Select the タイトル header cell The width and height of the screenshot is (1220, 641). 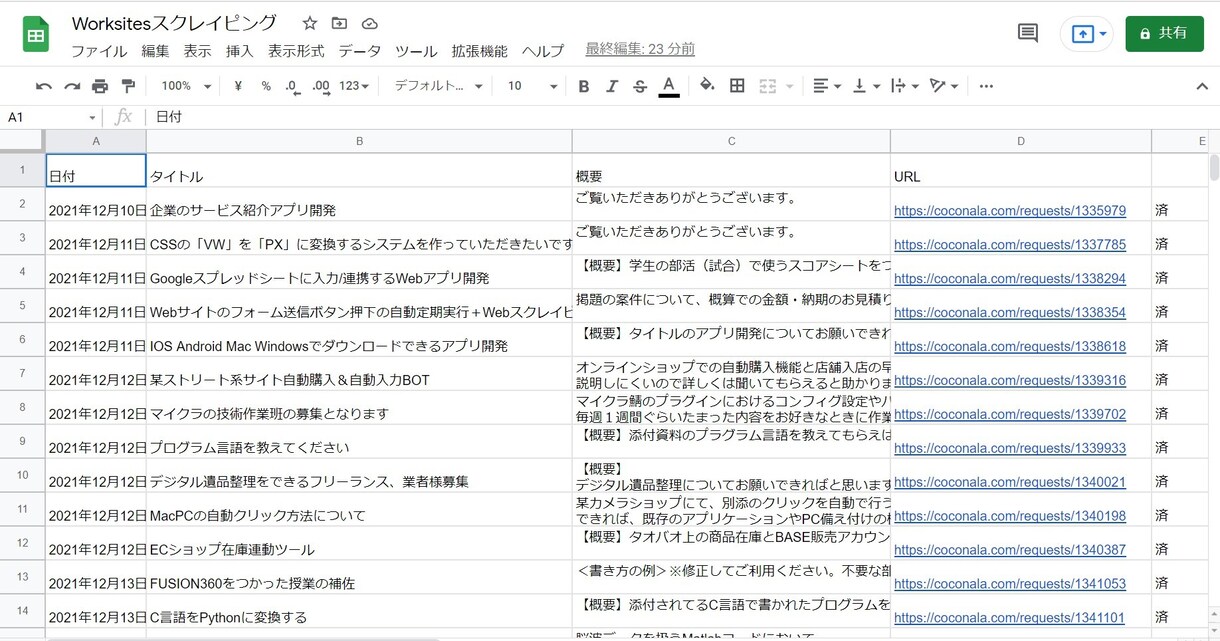coord(359,170)
